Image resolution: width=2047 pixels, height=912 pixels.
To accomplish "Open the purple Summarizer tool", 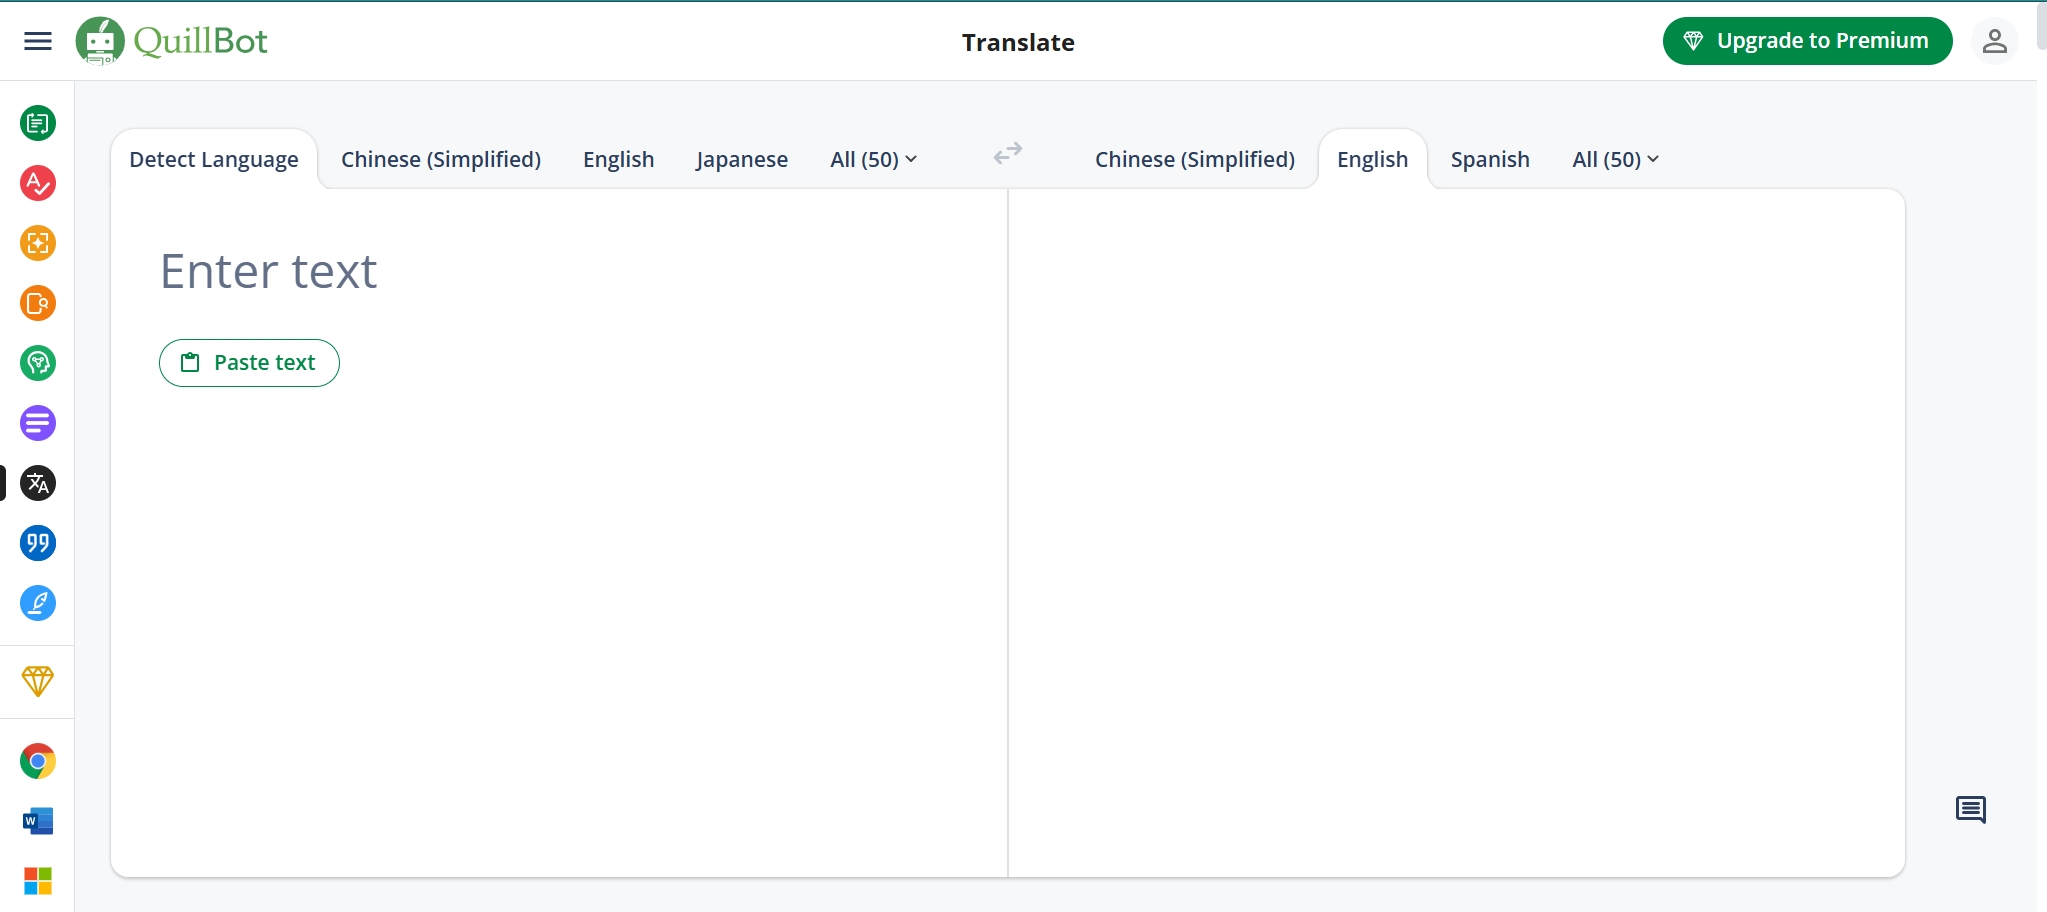I will [x=38, y=423].
